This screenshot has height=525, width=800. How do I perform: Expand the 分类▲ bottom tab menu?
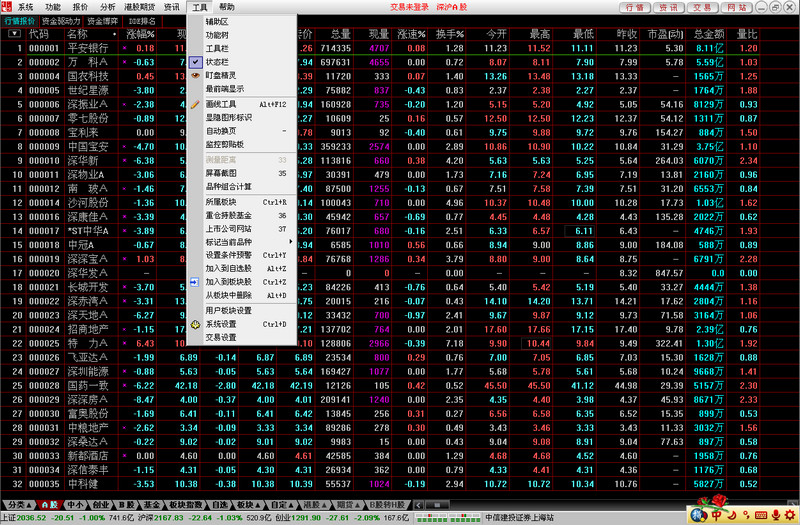click(x=20, y=505)
